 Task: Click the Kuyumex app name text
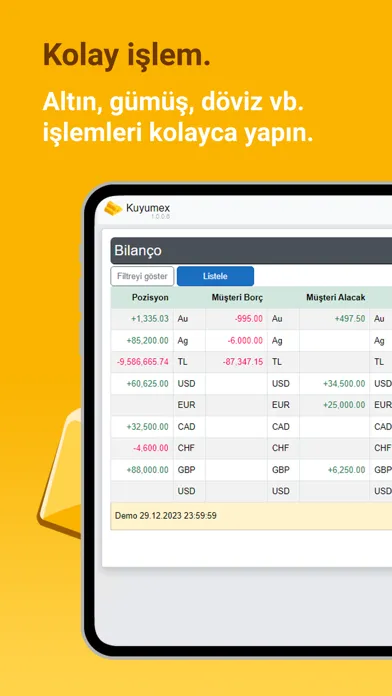pyautogui.click(x=148, y=208)
